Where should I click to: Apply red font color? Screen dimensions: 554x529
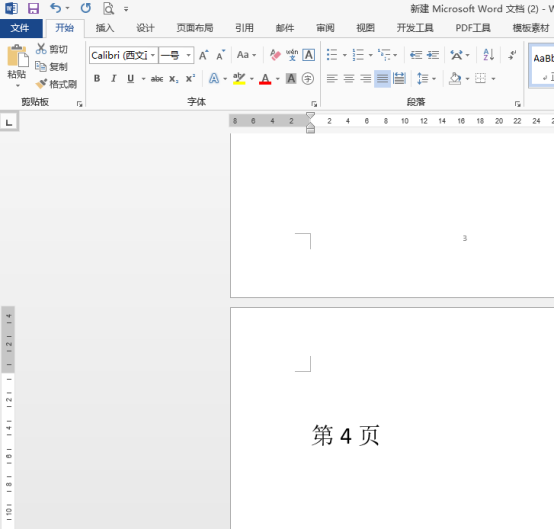point(265,79)
